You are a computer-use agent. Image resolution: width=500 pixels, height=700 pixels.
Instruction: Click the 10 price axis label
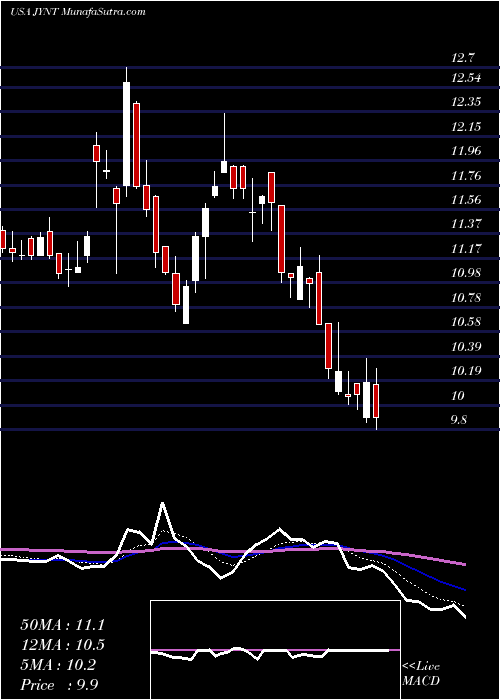pos(458,396)
